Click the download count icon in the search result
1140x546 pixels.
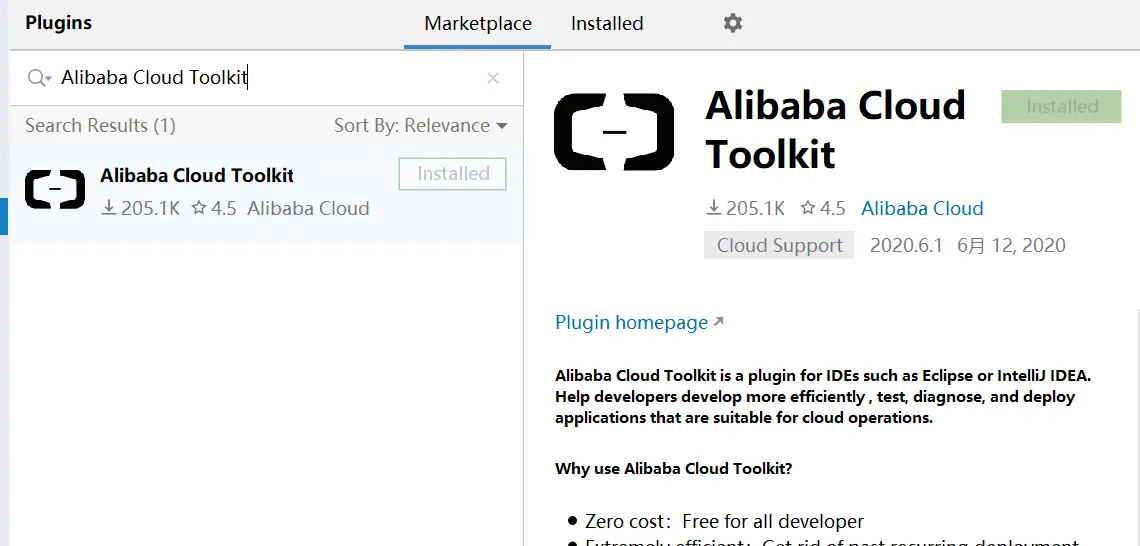[x=109, y=208]
